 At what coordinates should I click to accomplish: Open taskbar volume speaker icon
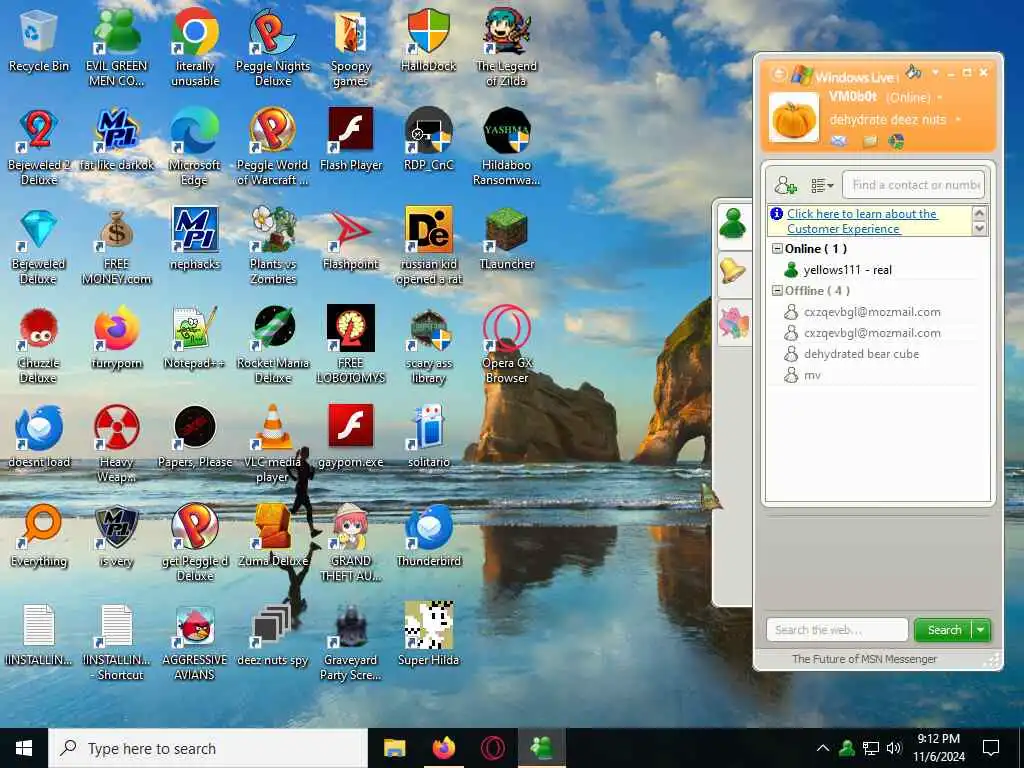pyautogui.click(x=894, y=748)
